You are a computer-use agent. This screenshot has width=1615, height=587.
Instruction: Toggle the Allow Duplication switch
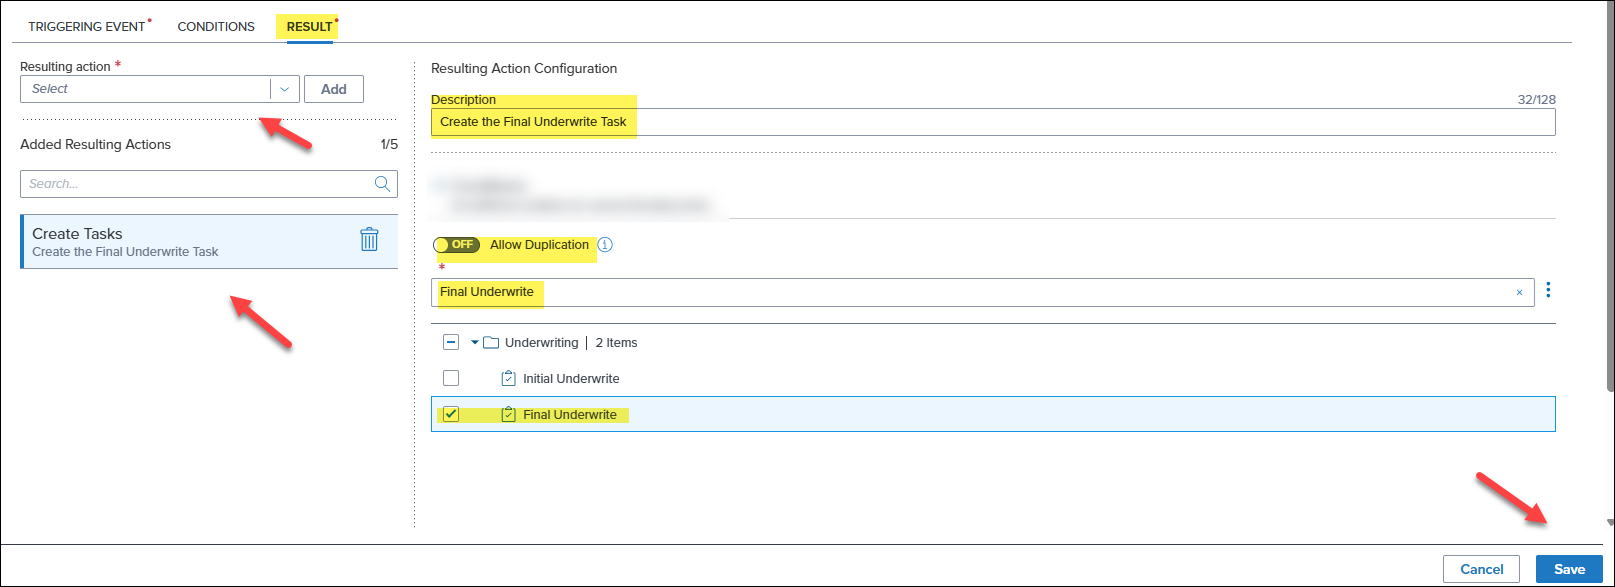(x=456, y=245)
